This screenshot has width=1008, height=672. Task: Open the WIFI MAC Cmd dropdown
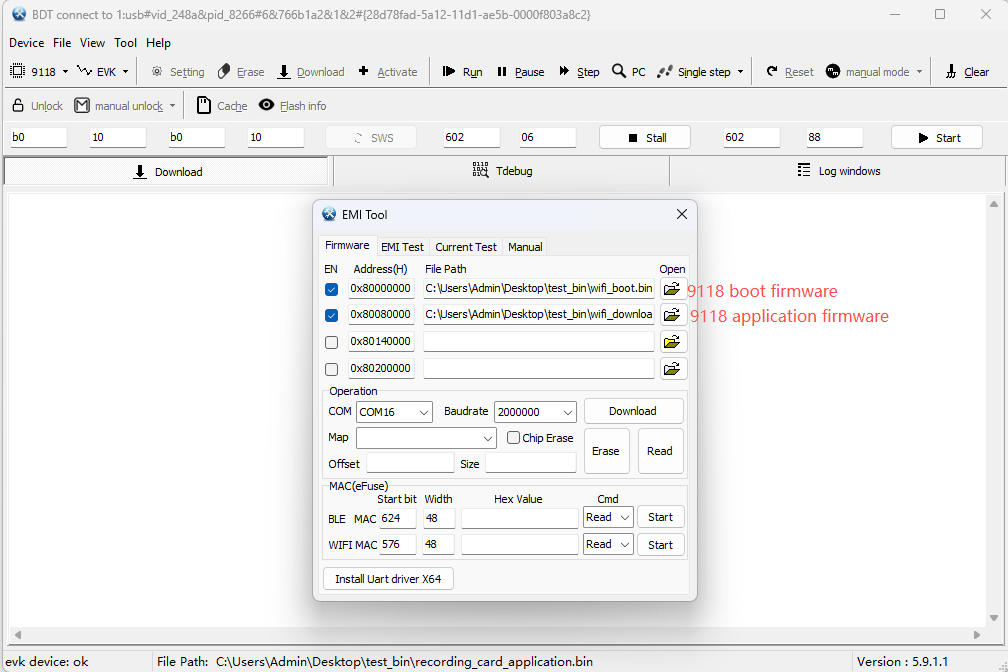point(609,545)
